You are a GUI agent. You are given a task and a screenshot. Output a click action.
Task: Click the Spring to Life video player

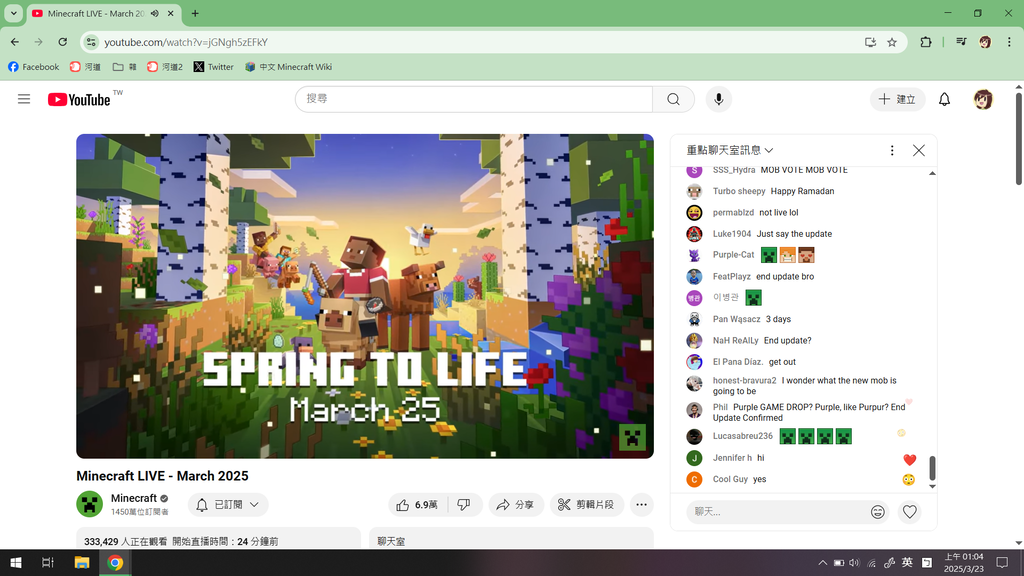[365, 296]
